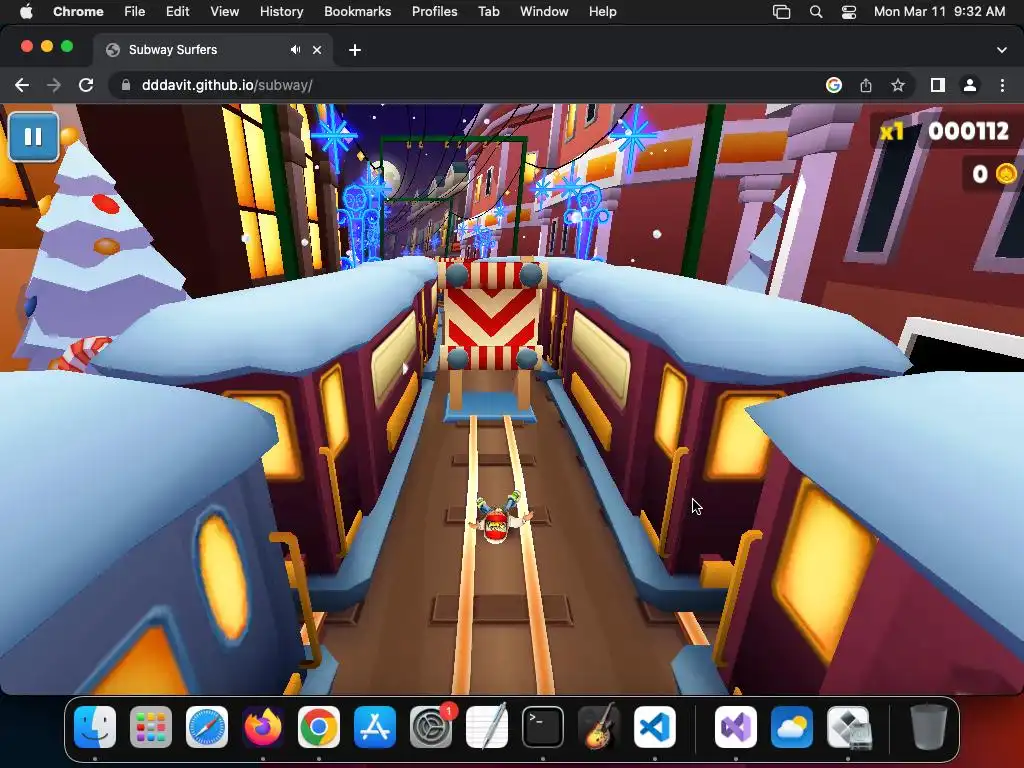The image size is (1024, 768).
Task: Open the Edit menu
Action: 177,11
